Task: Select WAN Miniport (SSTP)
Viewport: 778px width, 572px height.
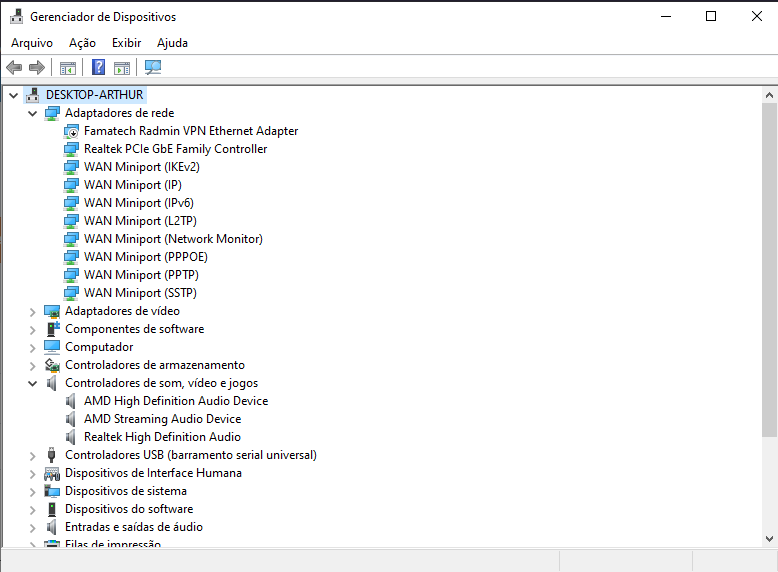Action: (x=140, y=293)
